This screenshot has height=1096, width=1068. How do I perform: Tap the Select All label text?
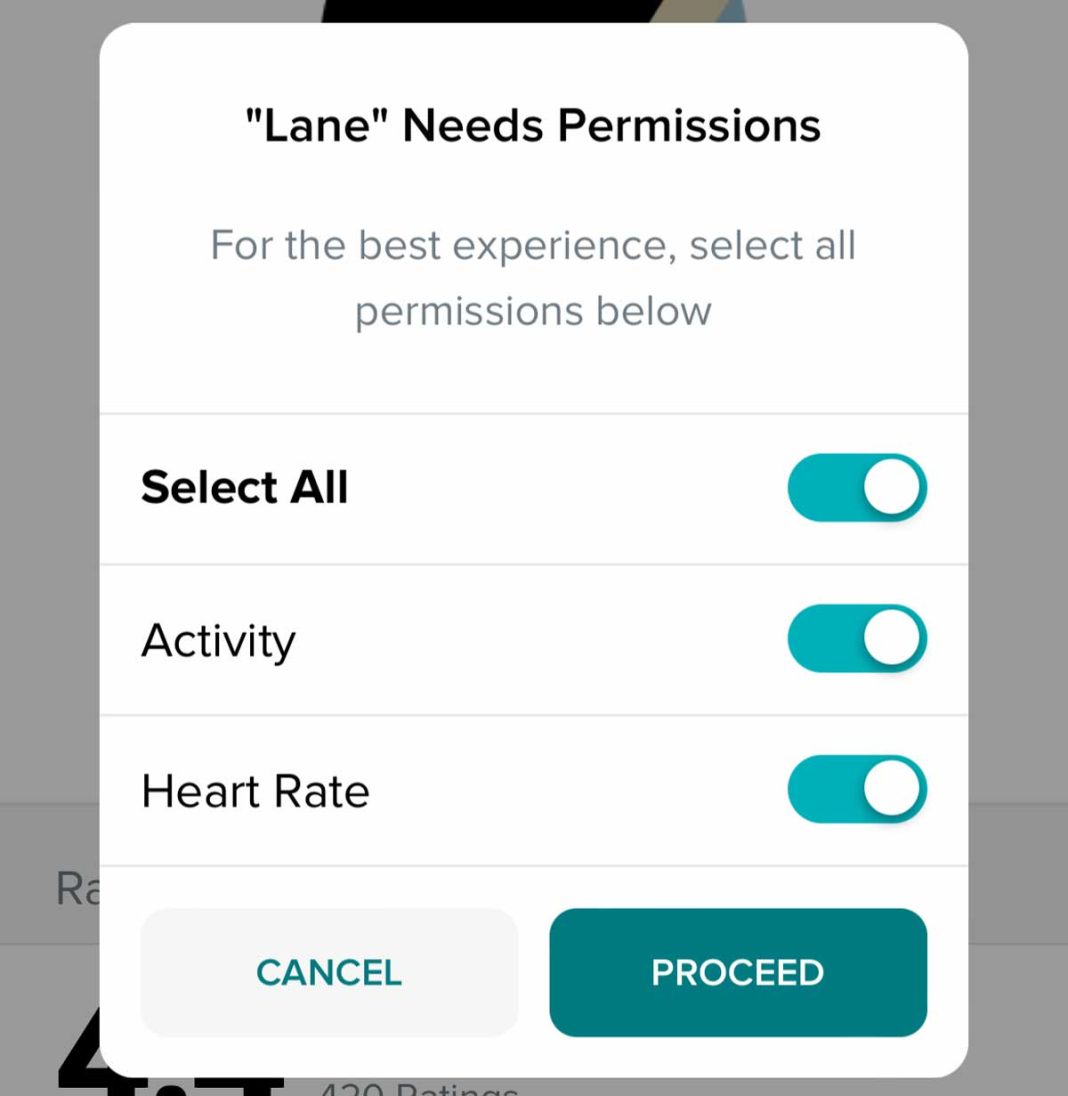tap(244, 487)
